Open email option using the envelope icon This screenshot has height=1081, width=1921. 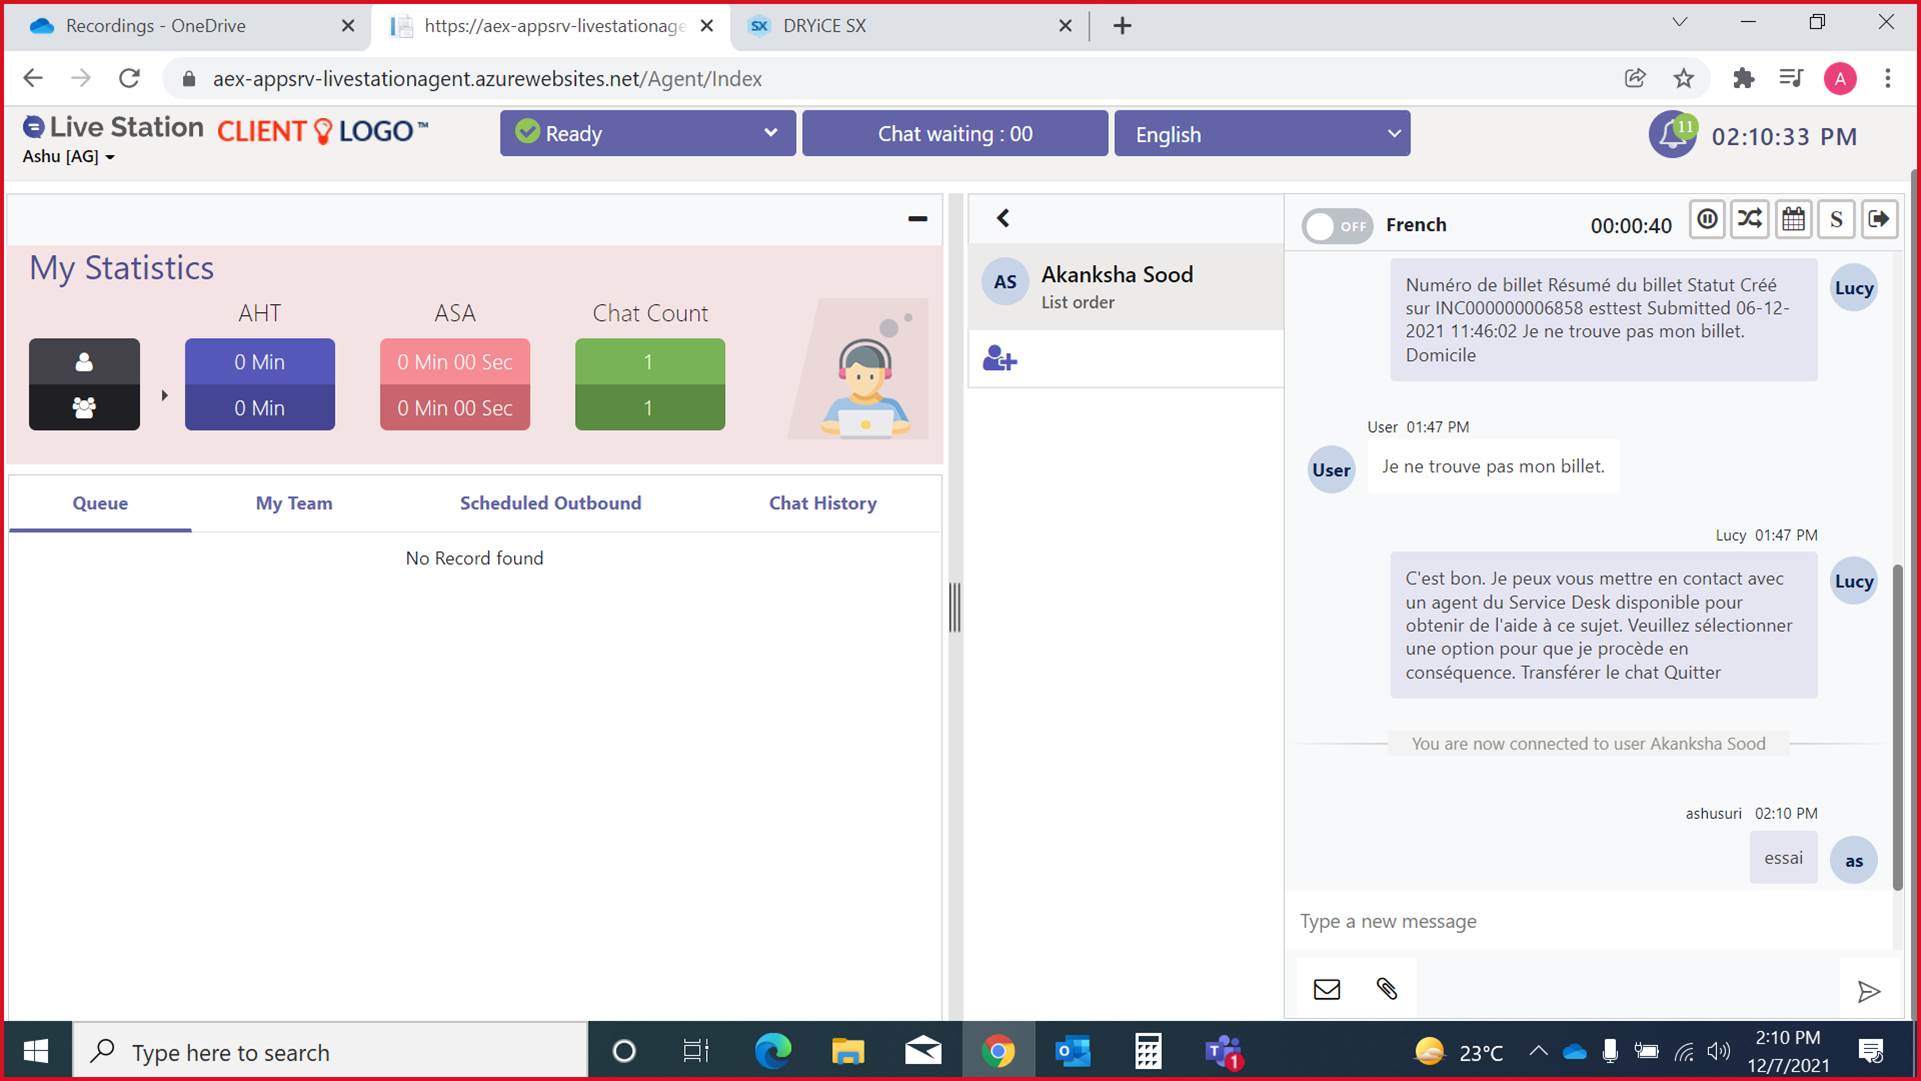coord(1326,989)
